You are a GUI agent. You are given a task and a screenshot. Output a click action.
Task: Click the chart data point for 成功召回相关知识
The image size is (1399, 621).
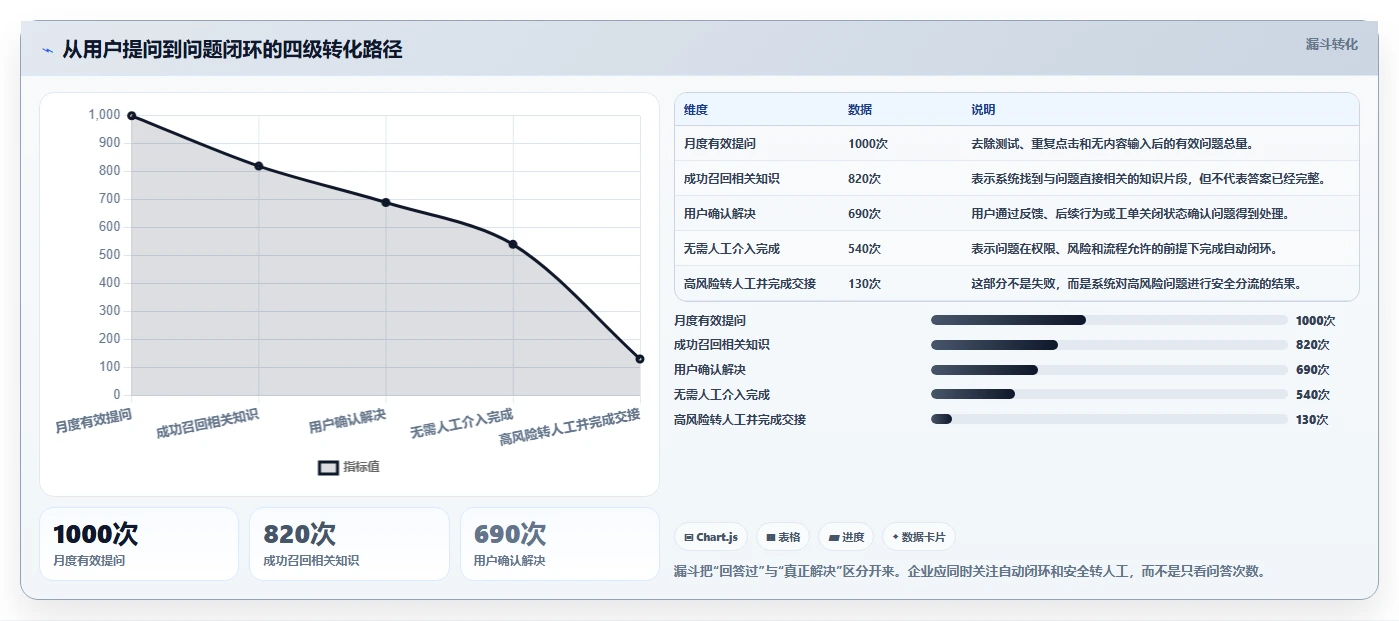[259, 166]
